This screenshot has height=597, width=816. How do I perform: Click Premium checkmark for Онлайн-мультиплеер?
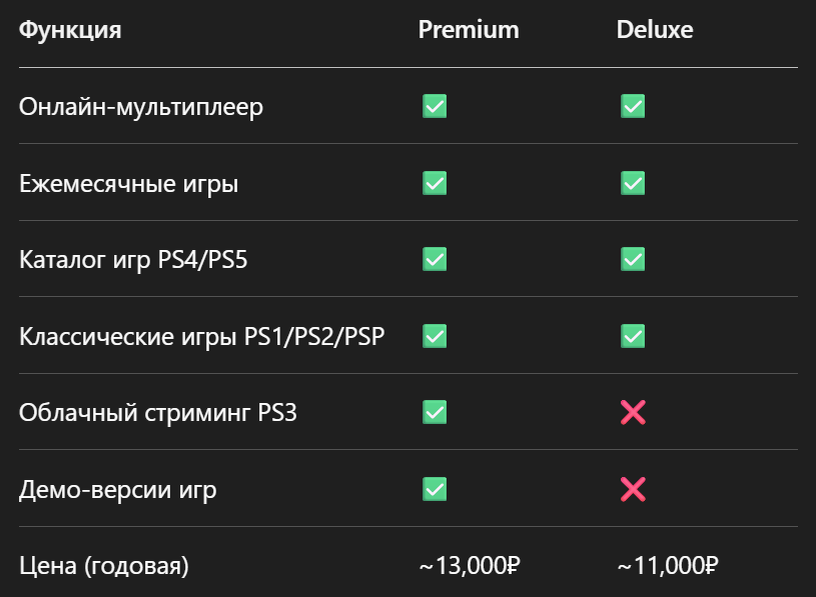point(435,106)
